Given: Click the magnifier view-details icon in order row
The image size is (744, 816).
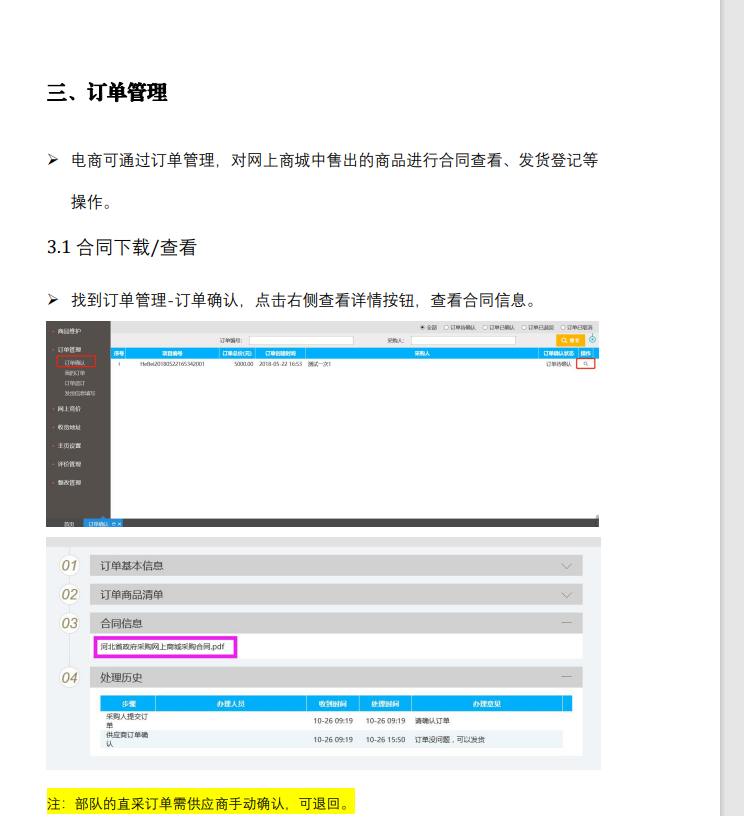Looking at the screenshot, I should [x=586, y=364].
